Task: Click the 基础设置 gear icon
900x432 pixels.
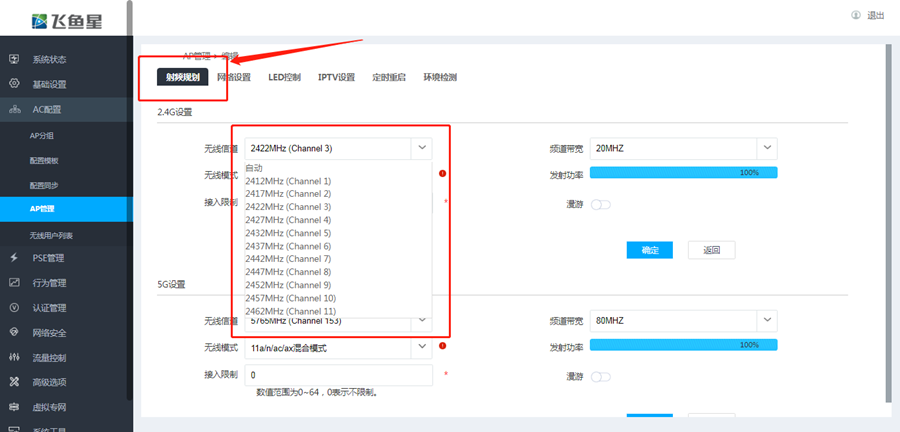Action: pyautogui.click(x=14, y=84)
